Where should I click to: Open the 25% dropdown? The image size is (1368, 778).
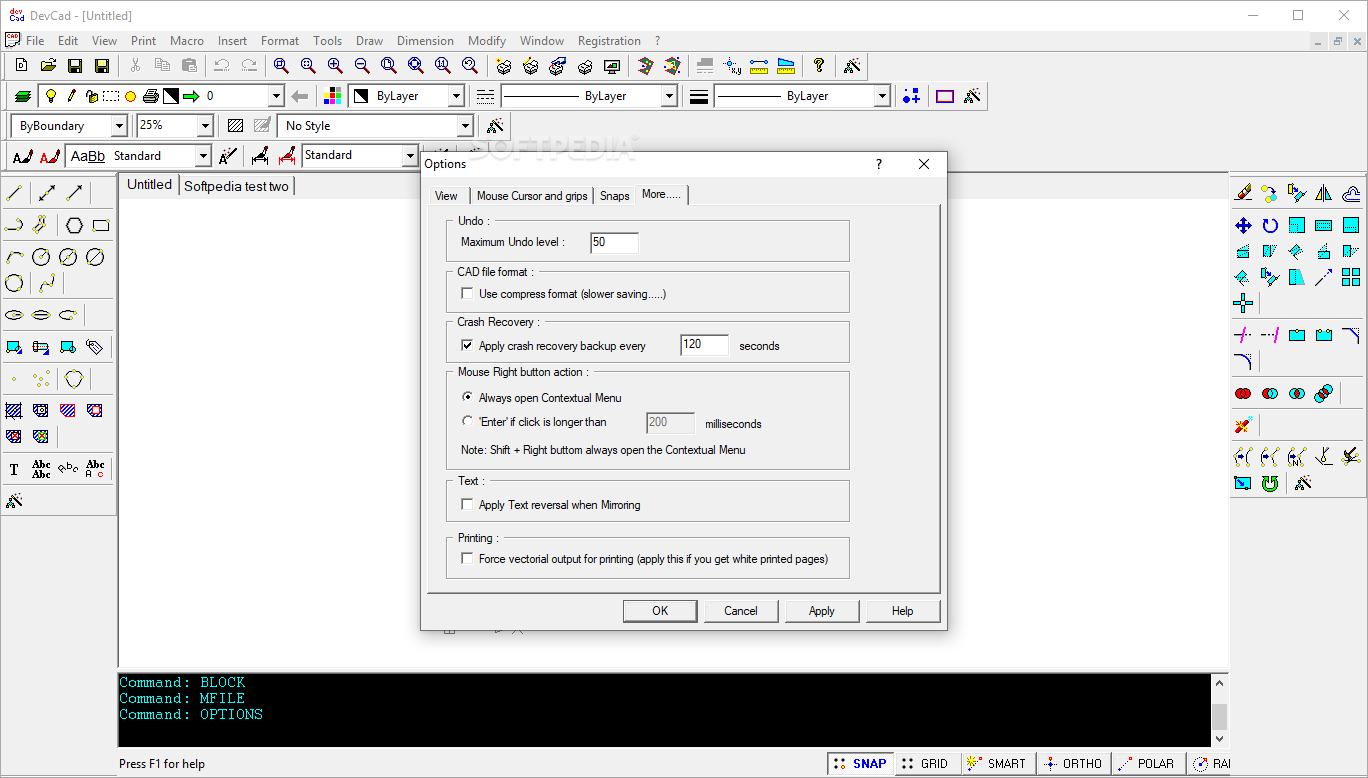tap(205, 126)
